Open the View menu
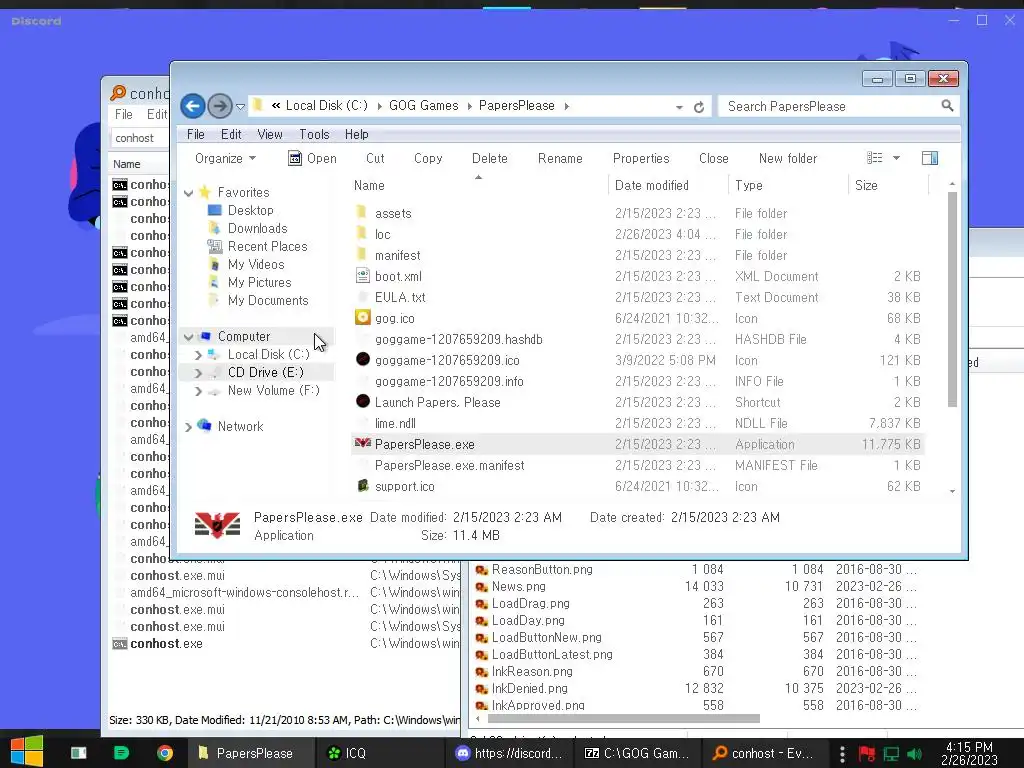The width and height of the screenshot is (1024, 768). pos(270,135)
